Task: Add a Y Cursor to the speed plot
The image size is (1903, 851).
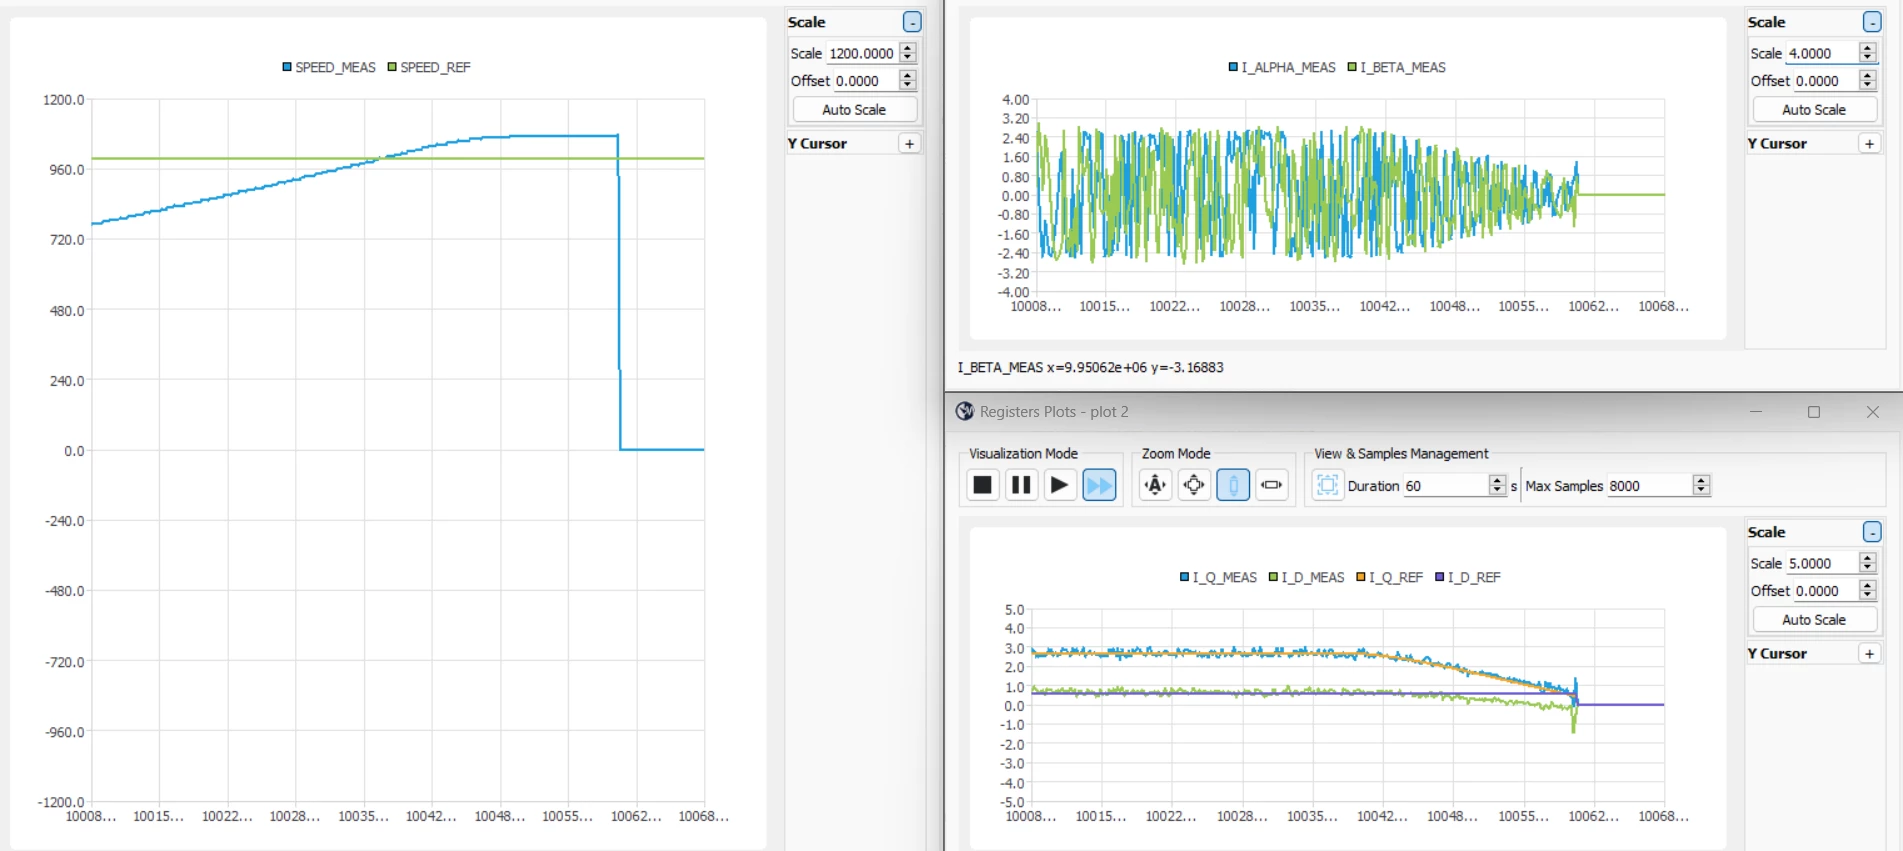Action: pos(909,144)
